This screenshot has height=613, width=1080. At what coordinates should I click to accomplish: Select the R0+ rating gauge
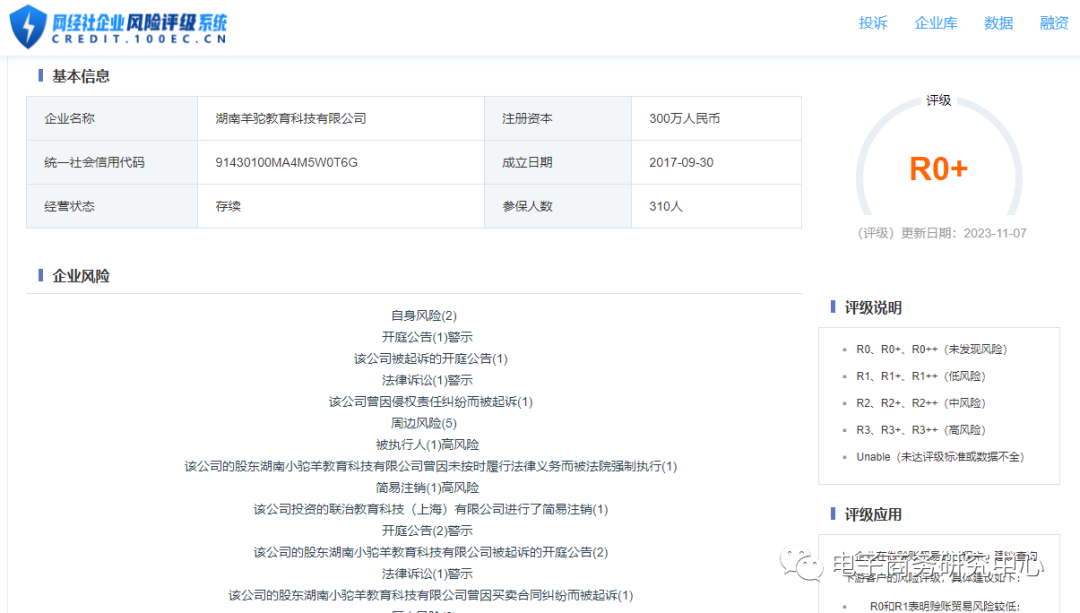pyautogui.click(x=940, y=167)
